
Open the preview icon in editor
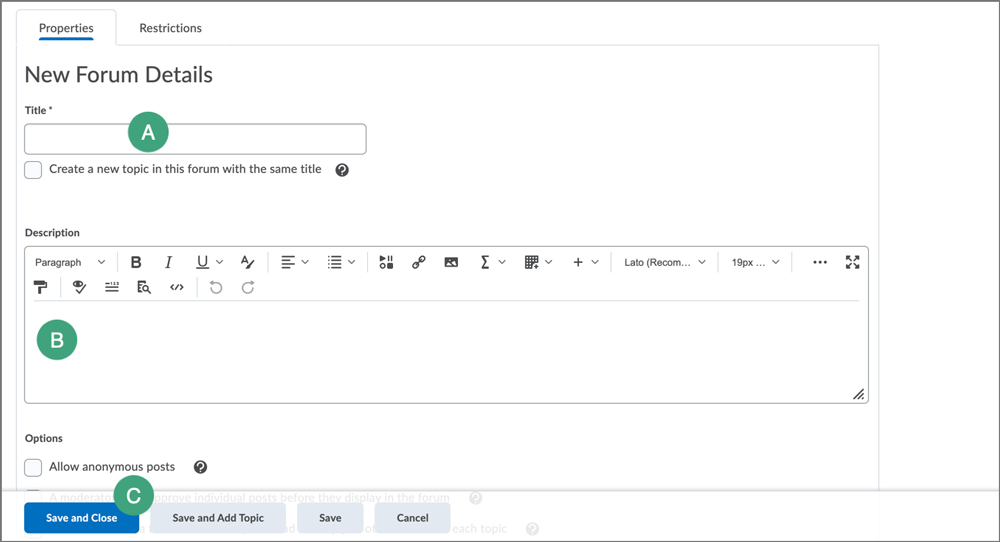click(x=144, y=288)
